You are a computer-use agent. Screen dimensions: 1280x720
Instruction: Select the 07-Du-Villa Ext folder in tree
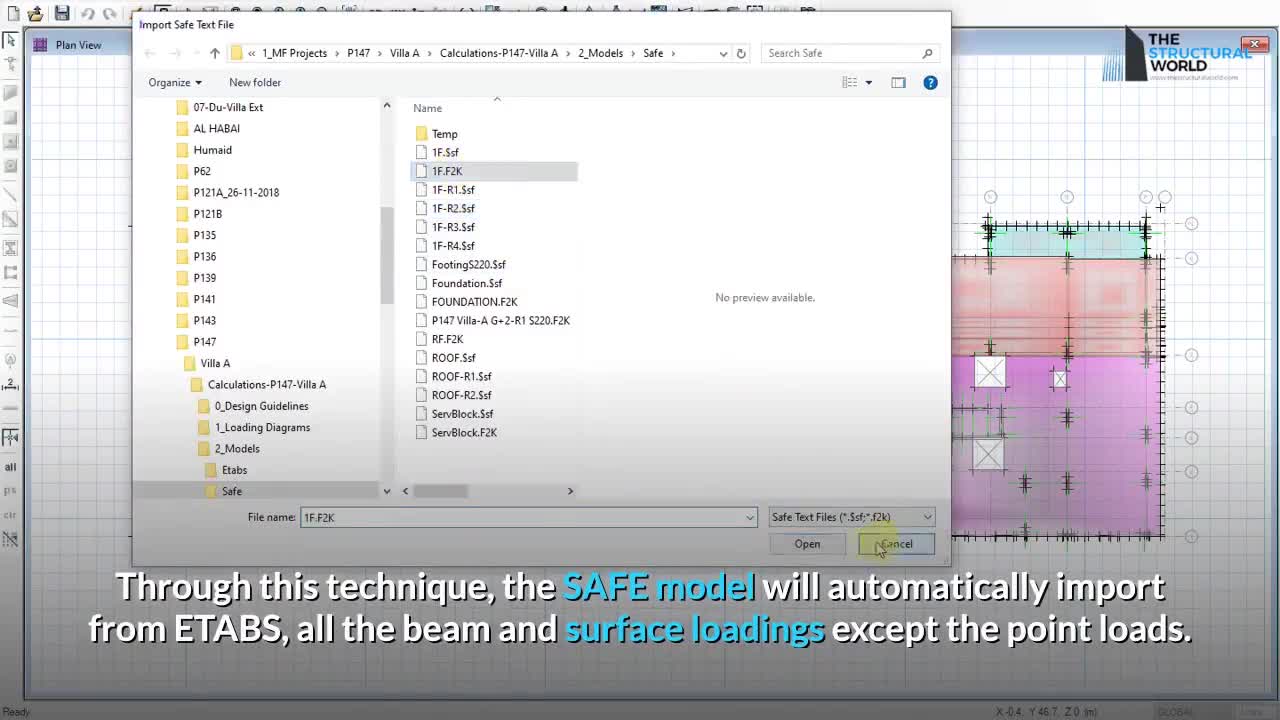[x=228, y=107]
